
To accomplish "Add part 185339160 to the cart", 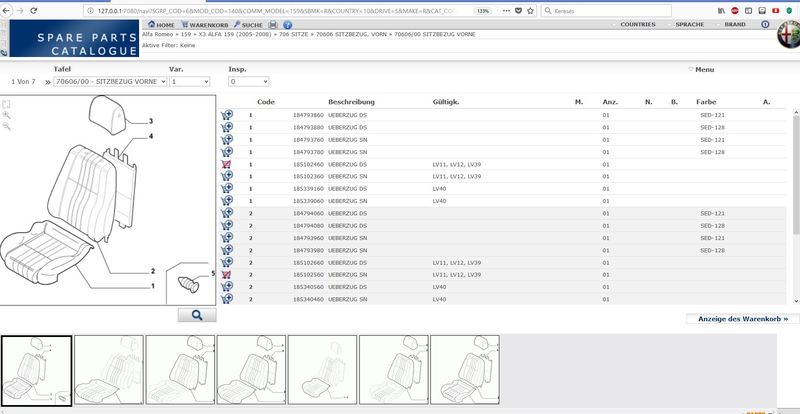I will 227,189.
